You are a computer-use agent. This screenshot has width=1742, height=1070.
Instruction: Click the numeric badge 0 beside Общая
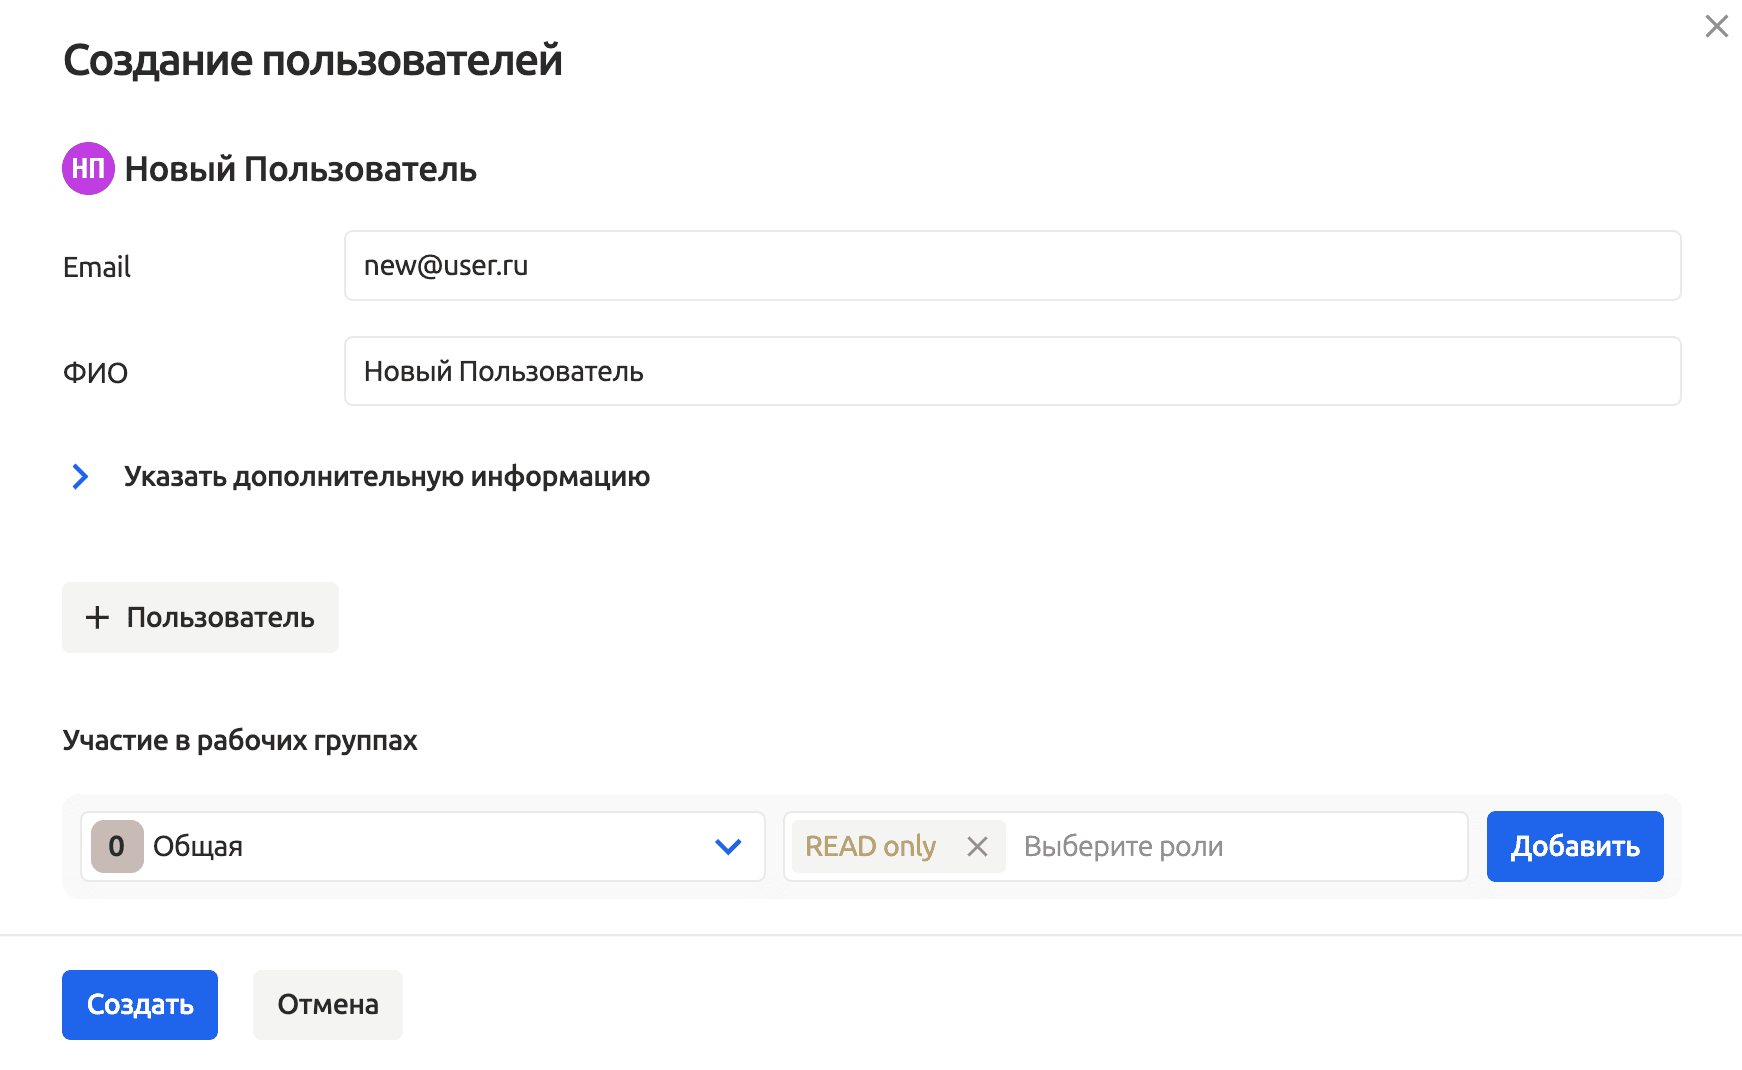[117, 846]
